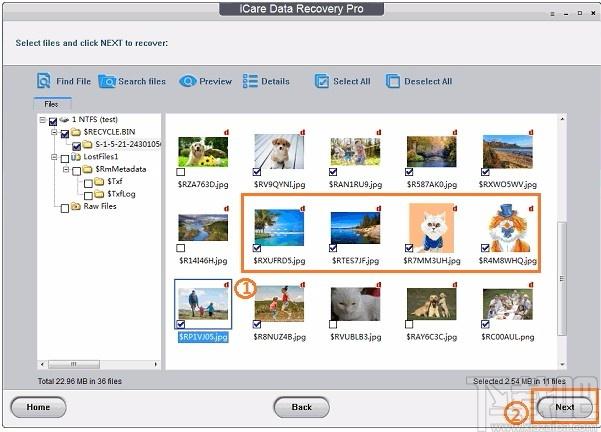This screenshot has width=601, height=432.
Task: Click the Home button
Action: (x=38, y=407)
